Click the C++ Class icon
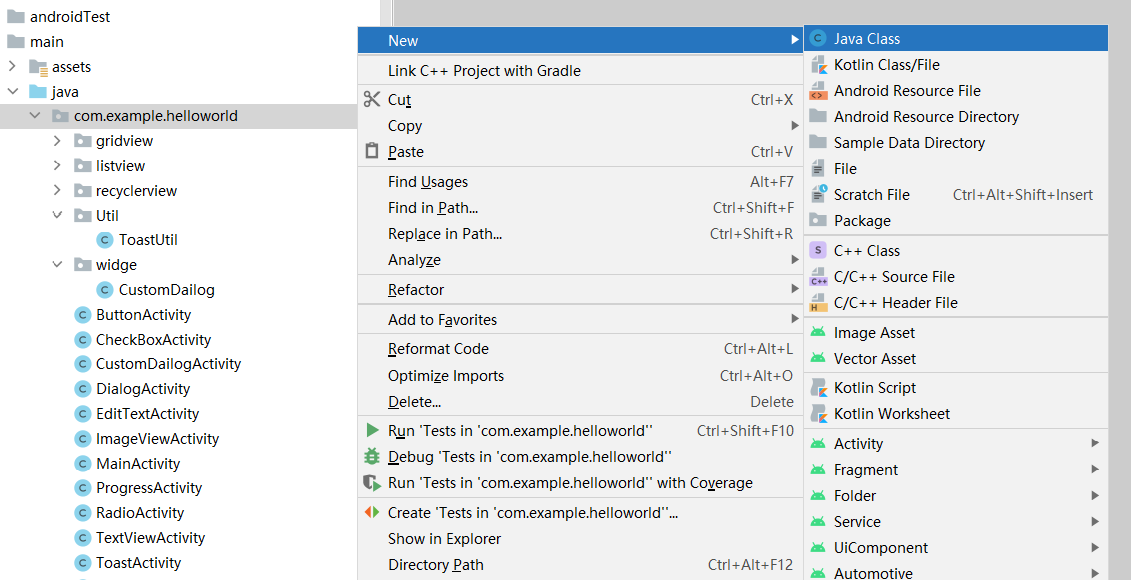 818,251
